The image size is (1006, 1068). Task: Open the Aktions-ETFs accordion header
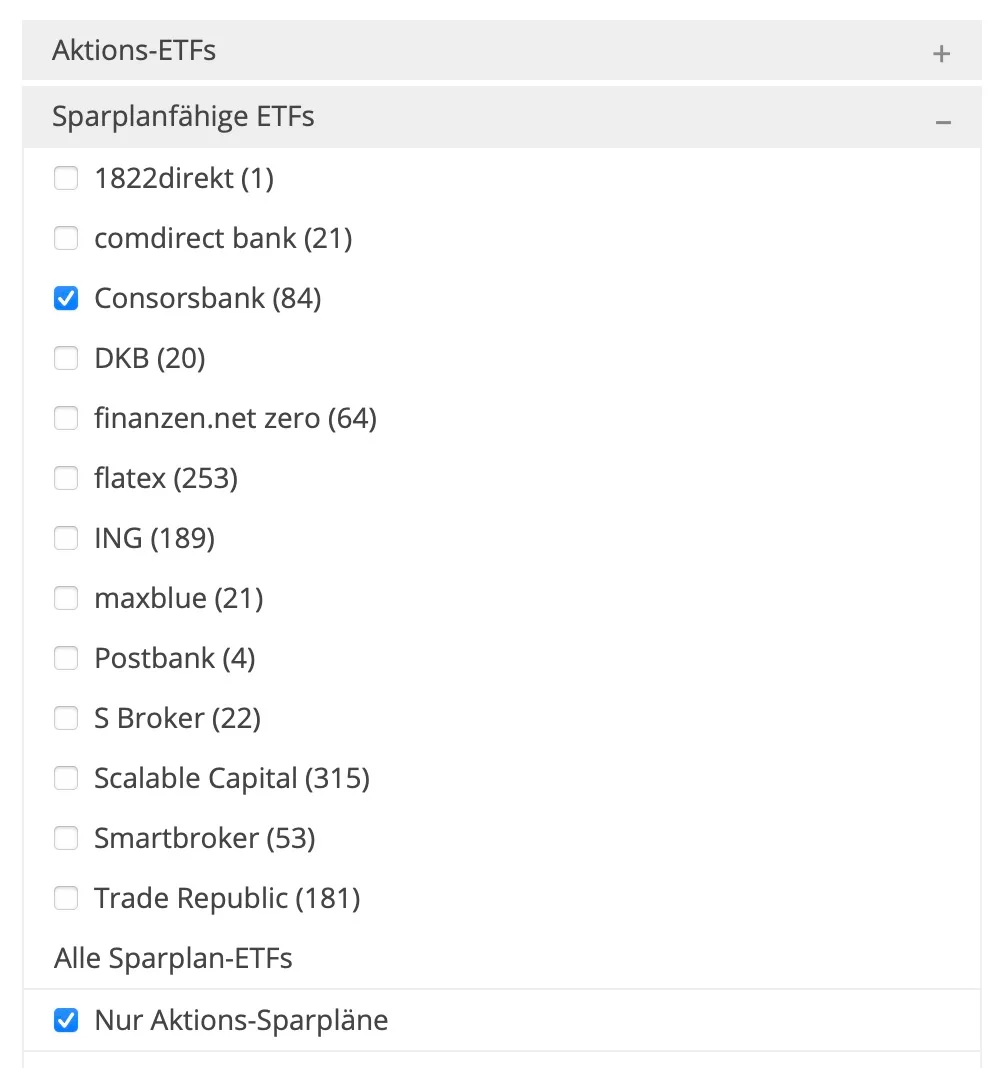click(x=502, y=50)
